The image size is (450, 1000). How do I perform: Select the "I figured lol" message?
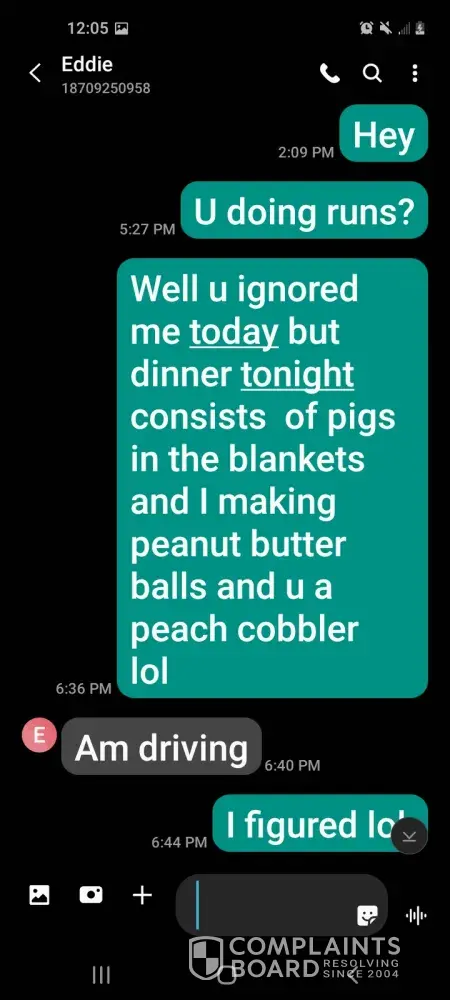(x=319, y=823)
